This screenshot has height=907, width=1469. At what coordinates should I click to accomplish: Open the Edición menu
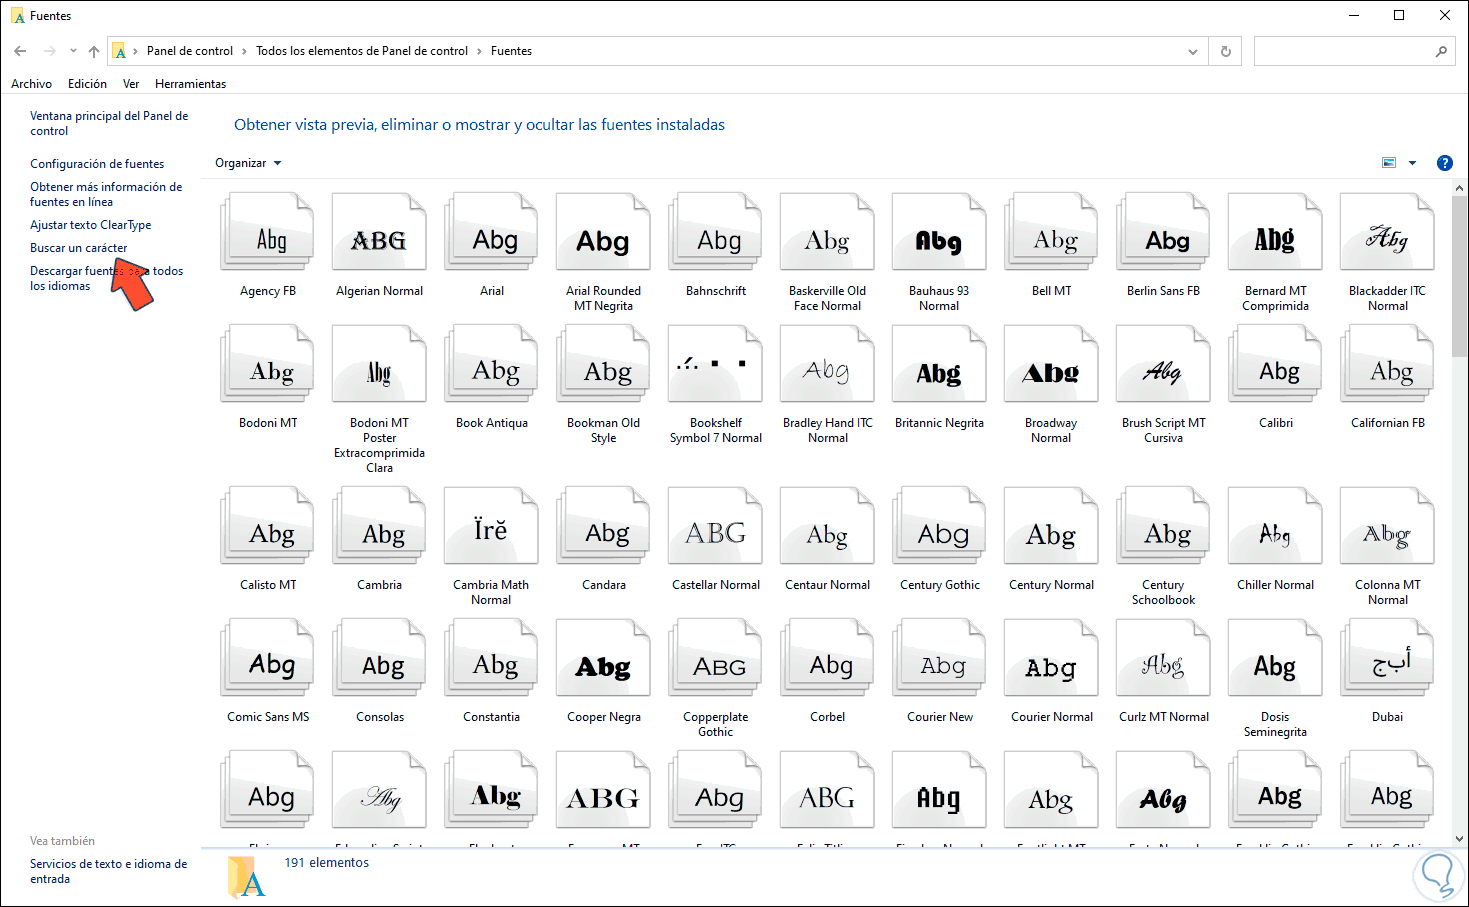(x=87, y=84)
